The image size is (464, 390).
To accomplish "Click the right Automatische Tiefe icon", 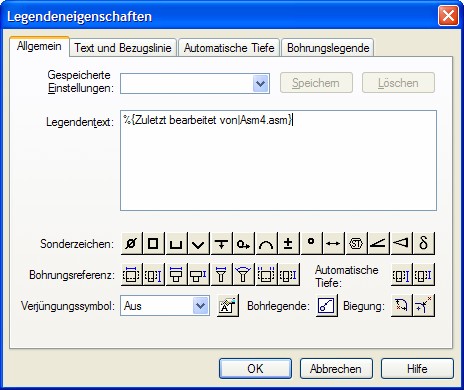I will (424, 275).
